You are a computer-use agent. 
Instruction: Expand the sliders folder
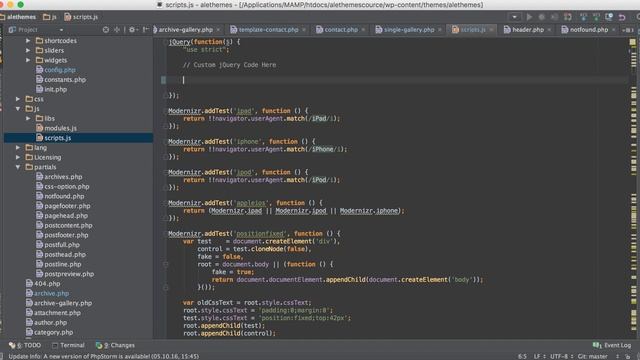coord(28,51)
